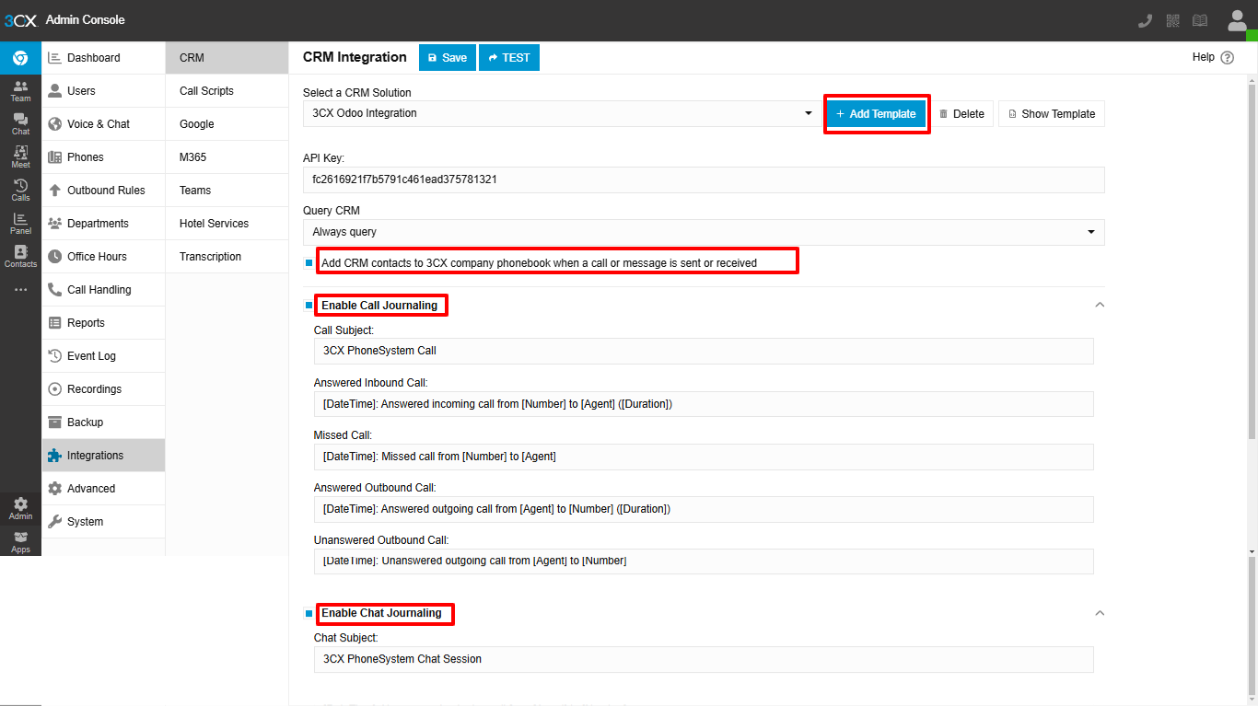Image resolution: width=1258 pixels, height=706 pixels.
Task: Open the Calls history icon
Action: 20,189
